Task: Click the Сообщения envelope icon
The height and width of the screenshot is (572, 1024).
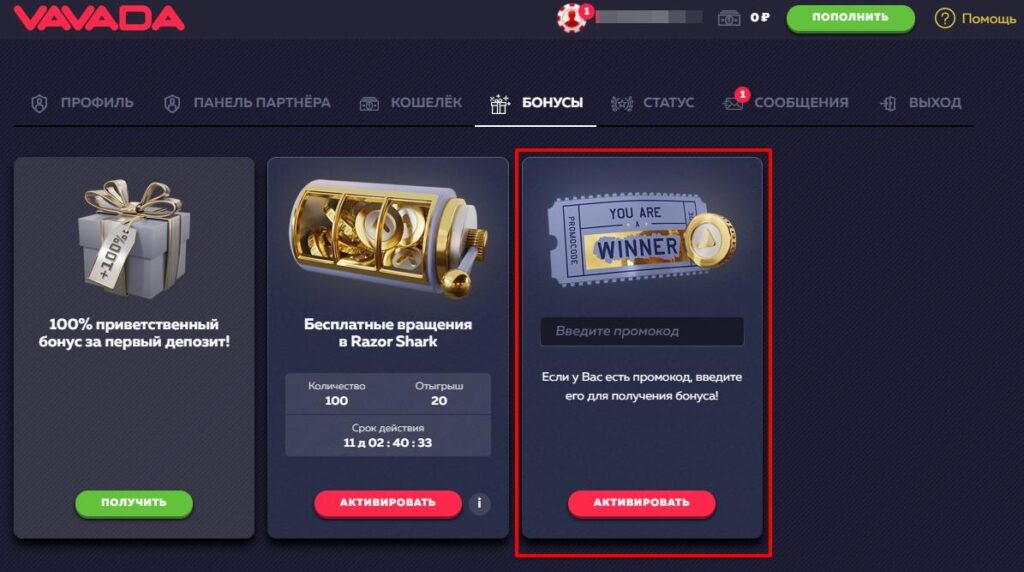Action: tap(733, 103)
